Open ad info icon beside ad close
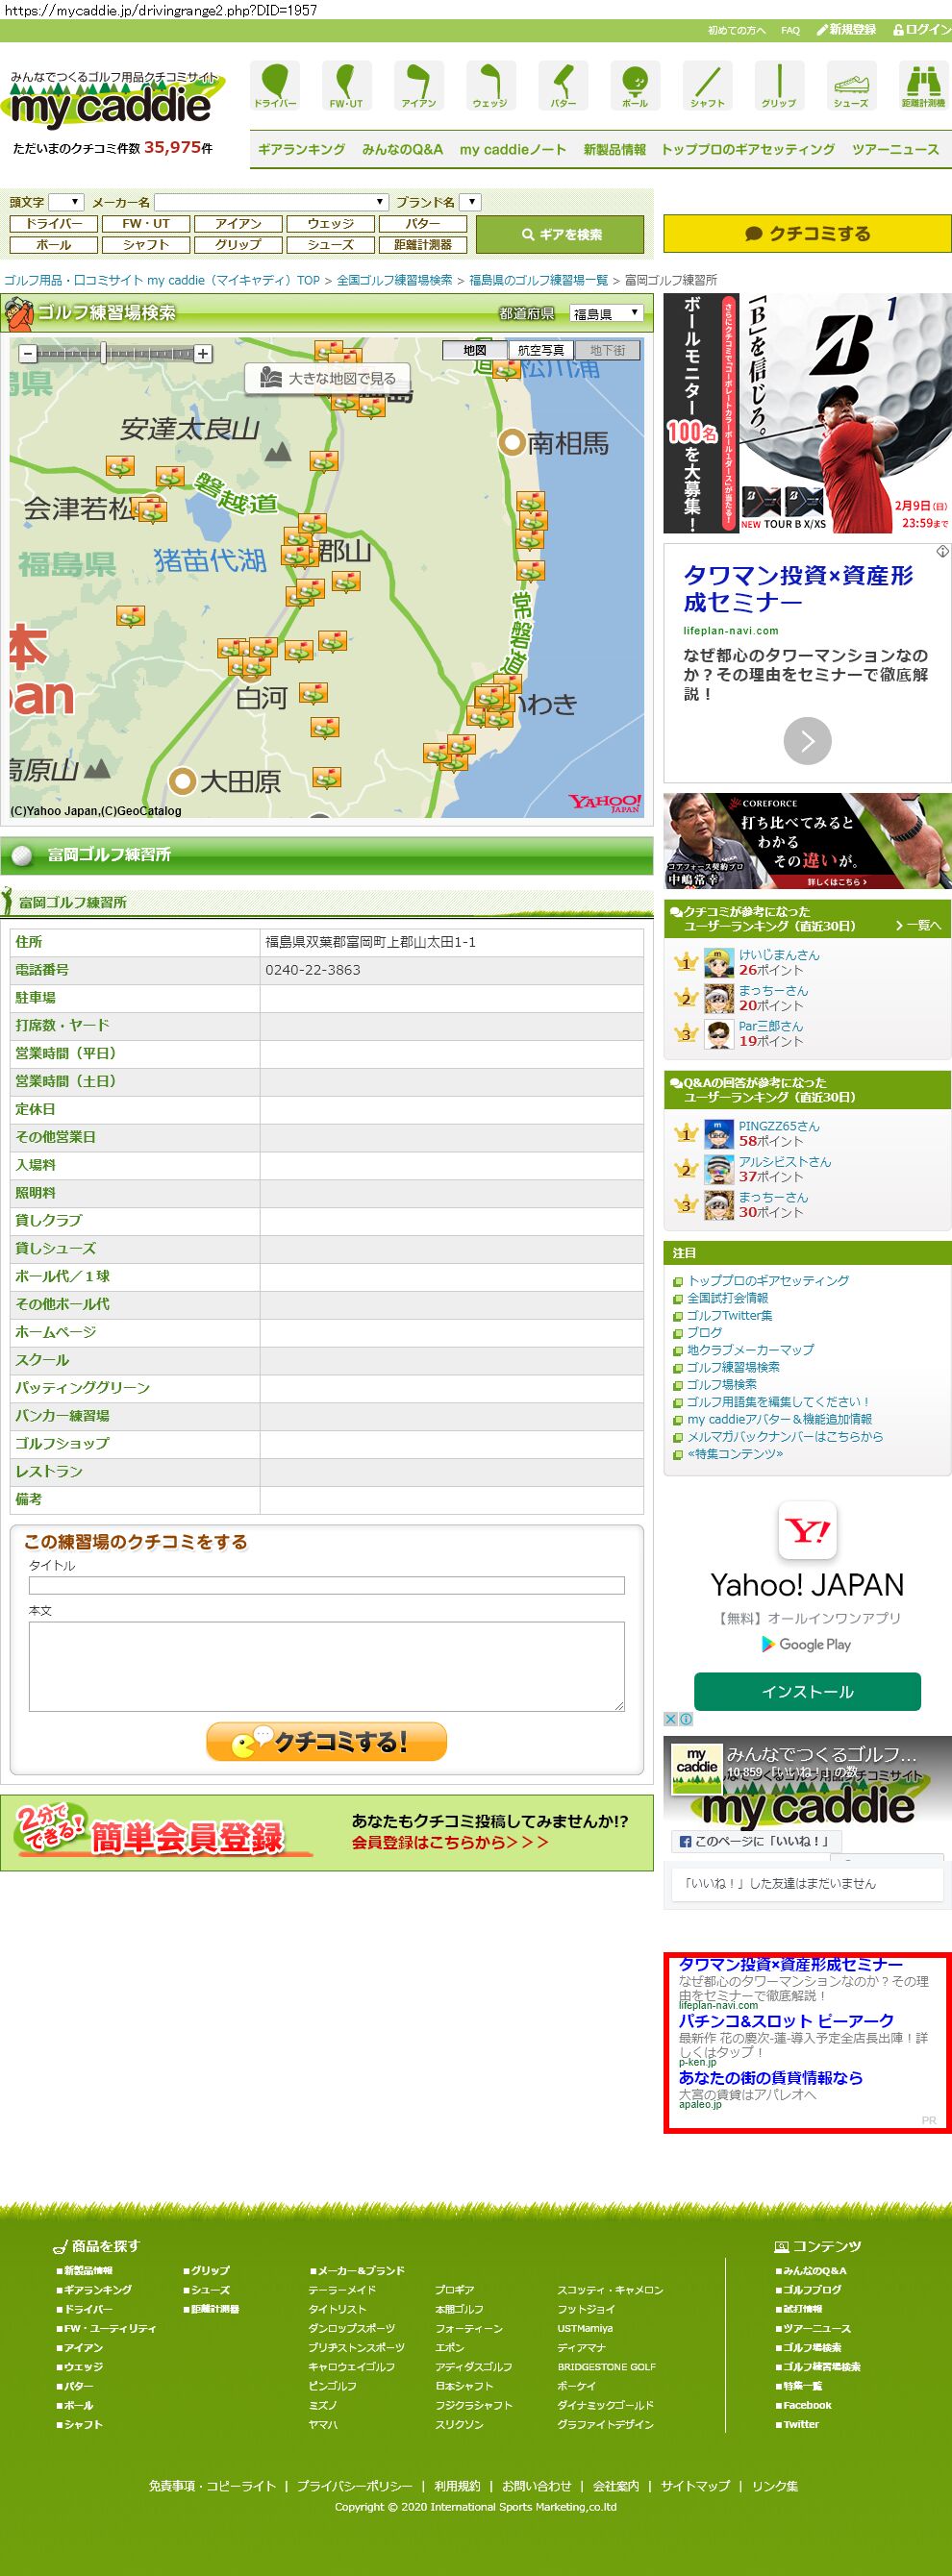Viewport: 952px width, 2576px height. coord(686,1718)
